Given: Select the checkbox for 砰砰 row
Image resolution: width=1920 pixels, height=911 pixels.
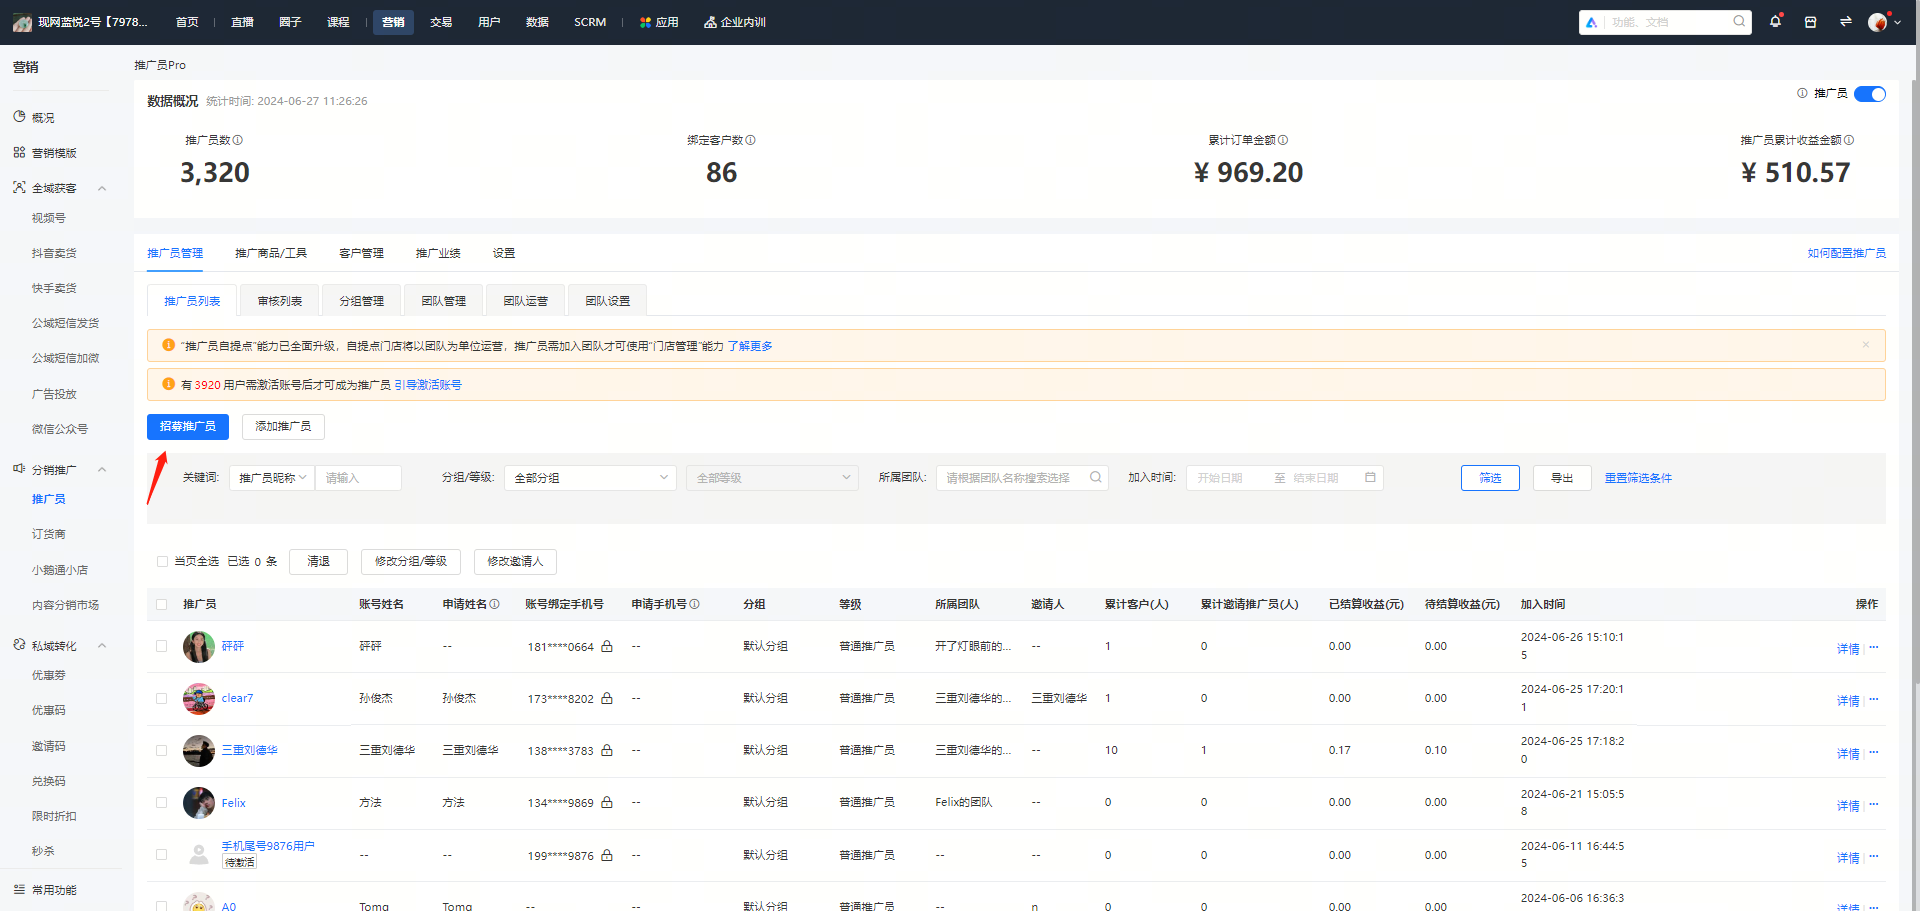Looking at the screenshot, I should [162, 646].
